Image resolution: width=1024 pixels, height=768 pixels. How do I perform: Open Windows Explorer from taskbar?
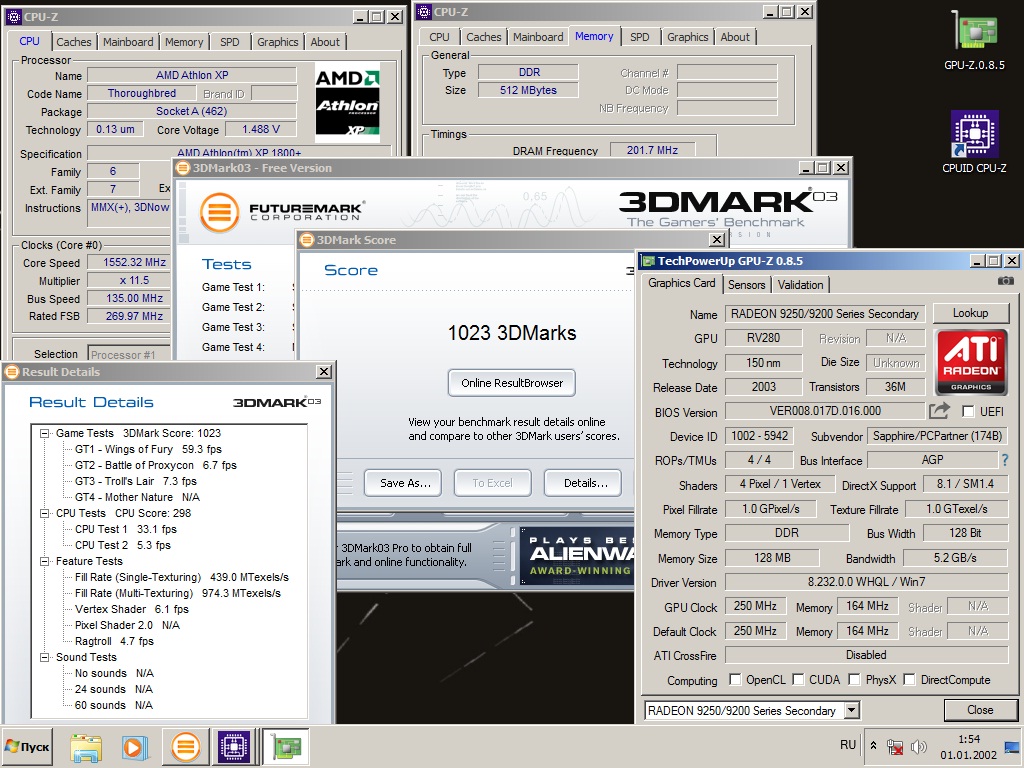(86, 747)
